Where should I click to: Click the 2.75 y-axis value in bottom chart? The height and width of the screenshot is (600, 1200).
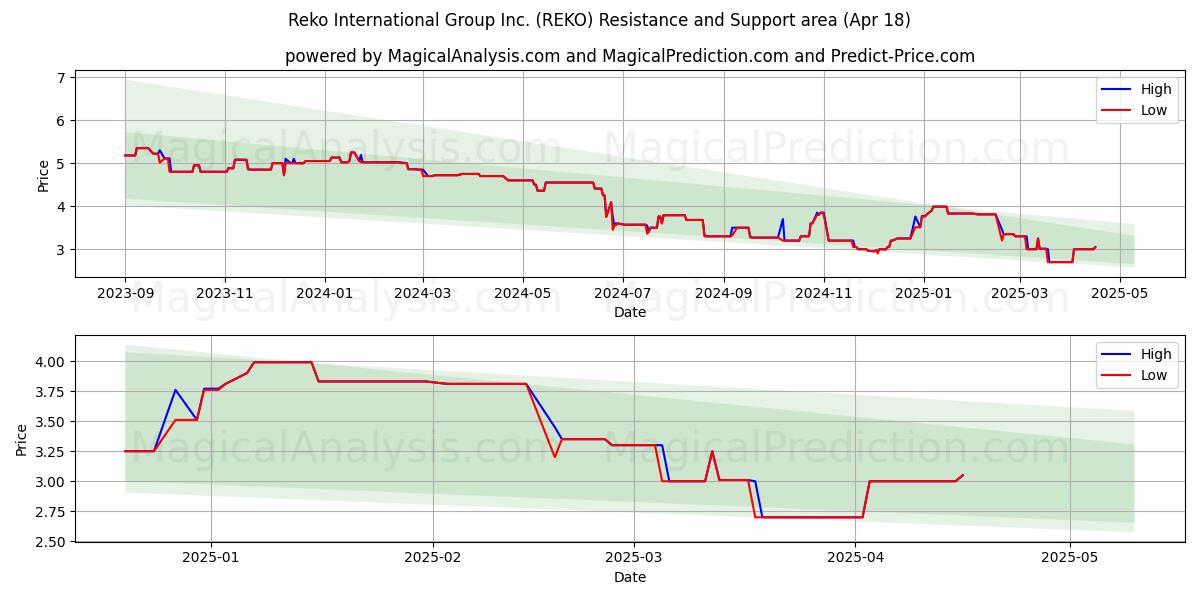click(51, 512)
